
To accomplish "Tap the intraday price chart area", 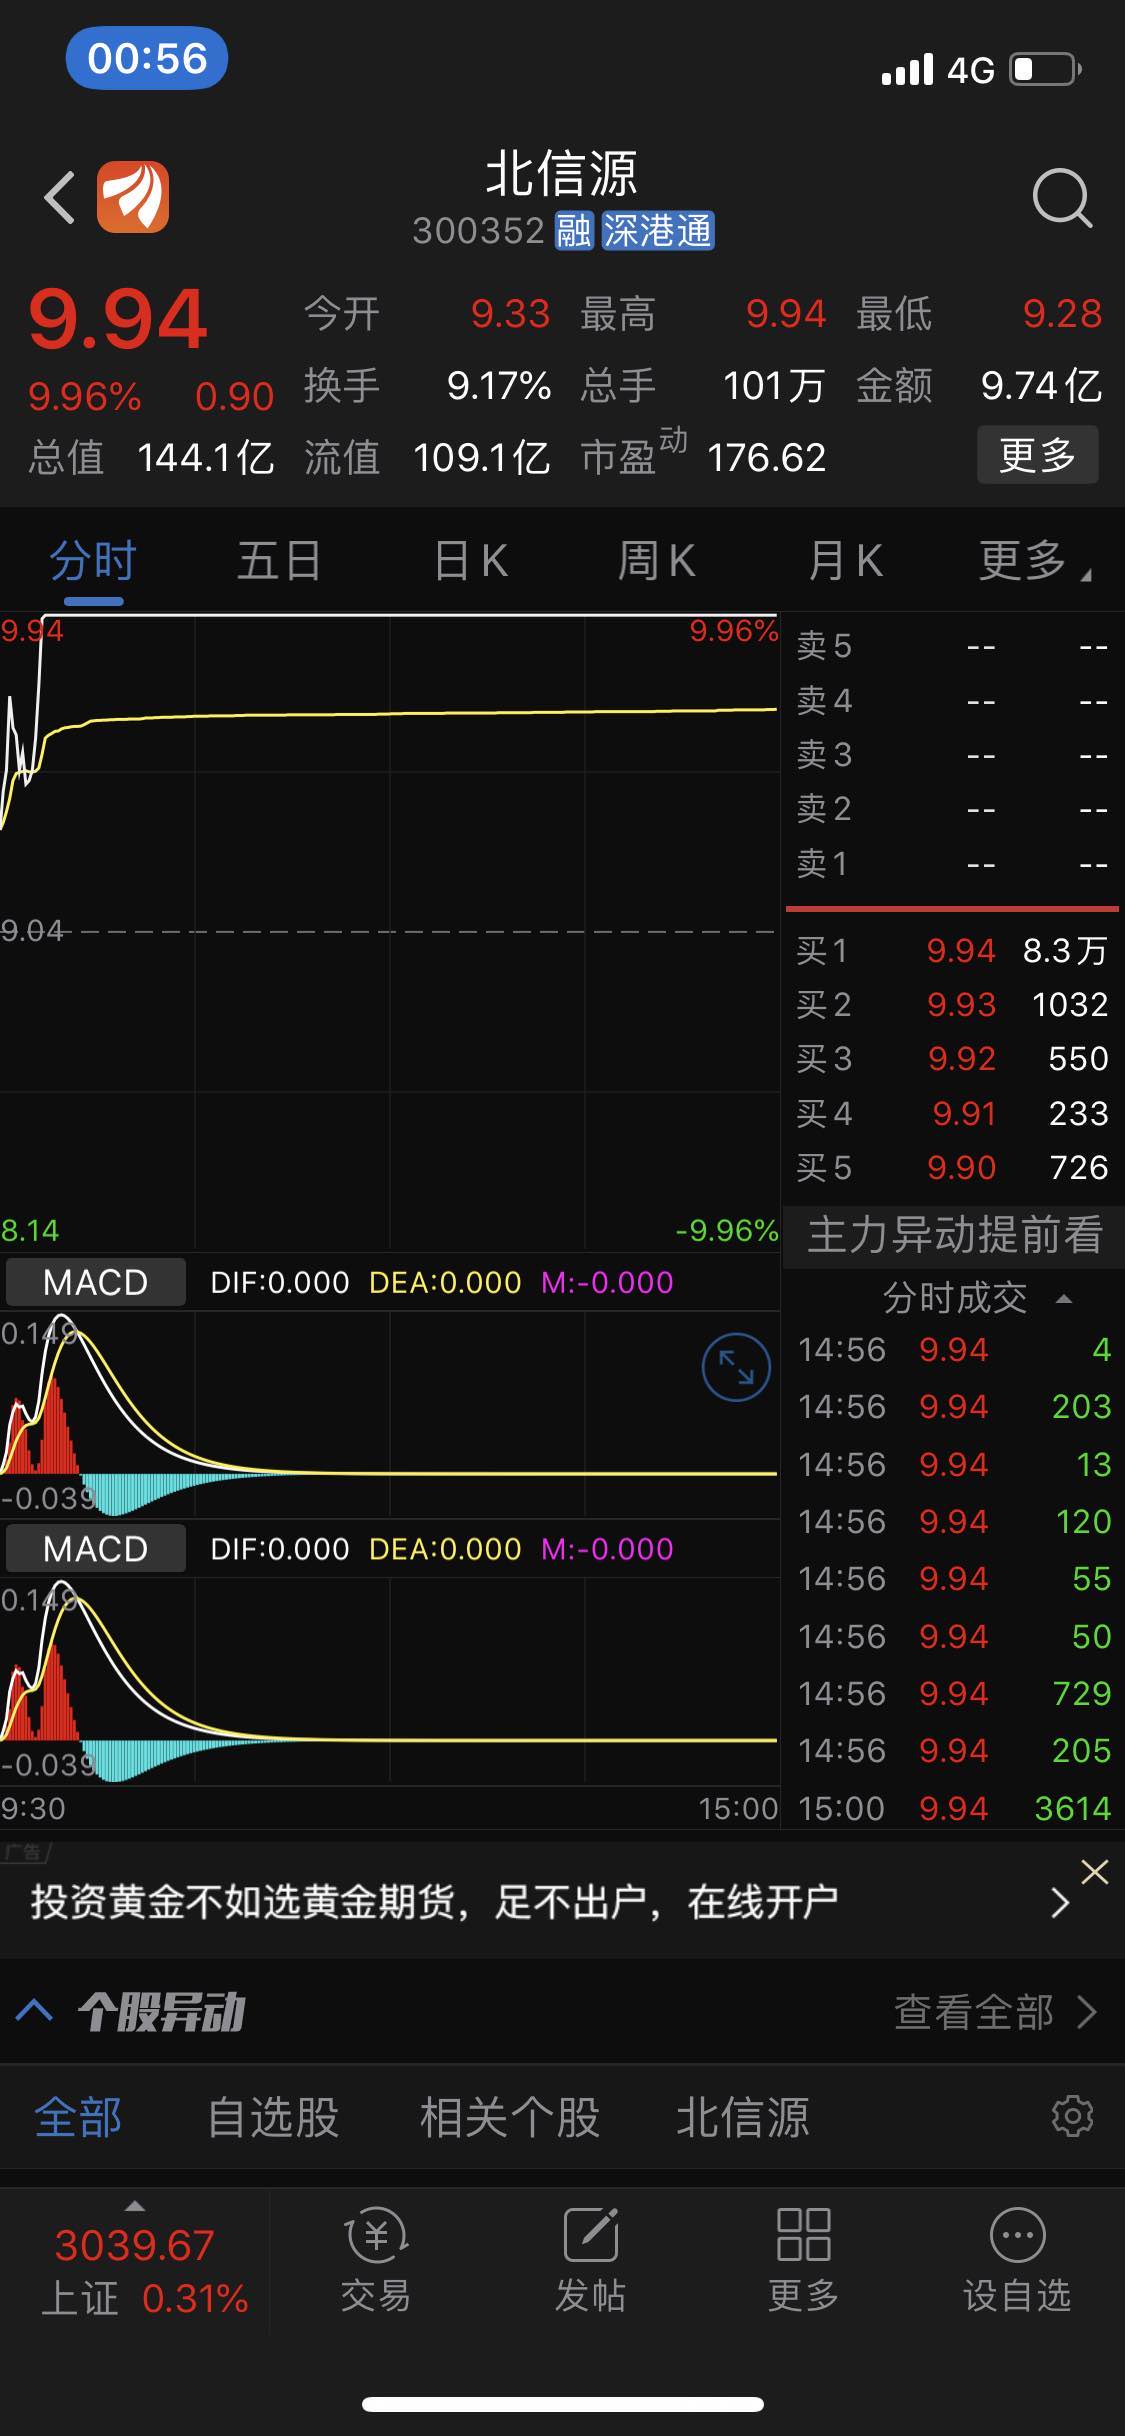I will coord(389,930).
